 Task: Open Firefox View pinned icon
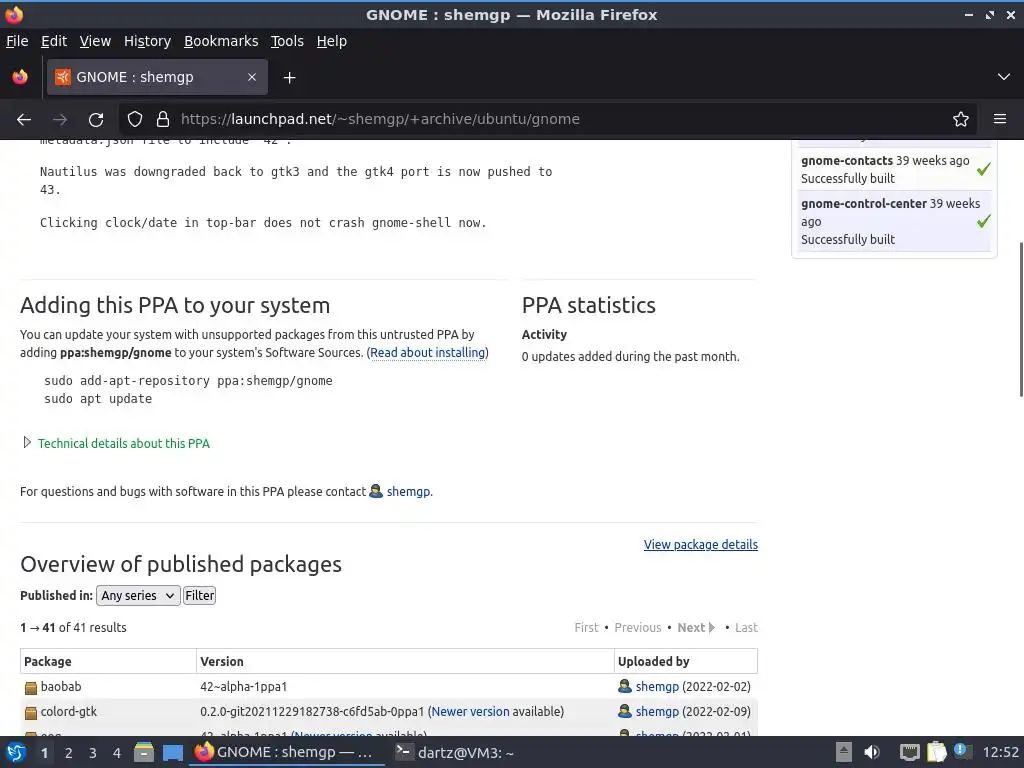tap(20, 77)
